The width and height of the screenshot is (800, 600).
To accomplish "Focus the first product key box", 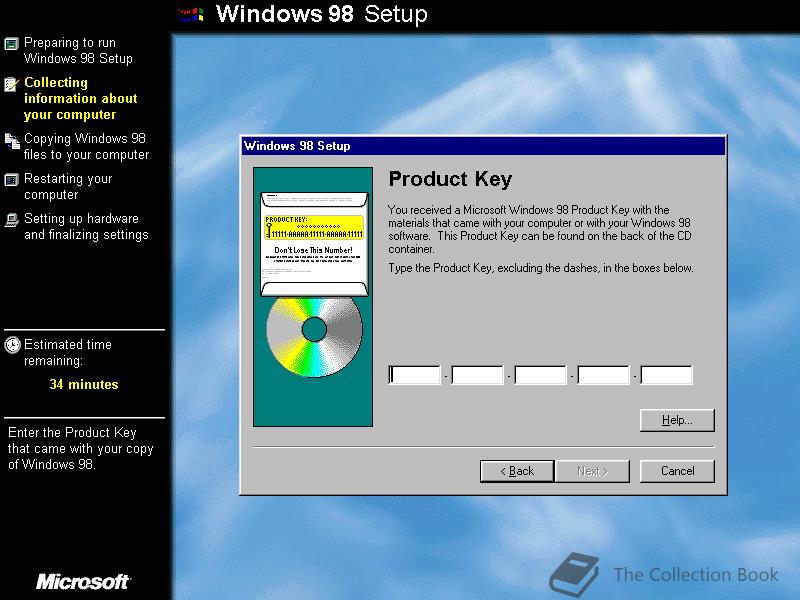I will pos(414,375).
